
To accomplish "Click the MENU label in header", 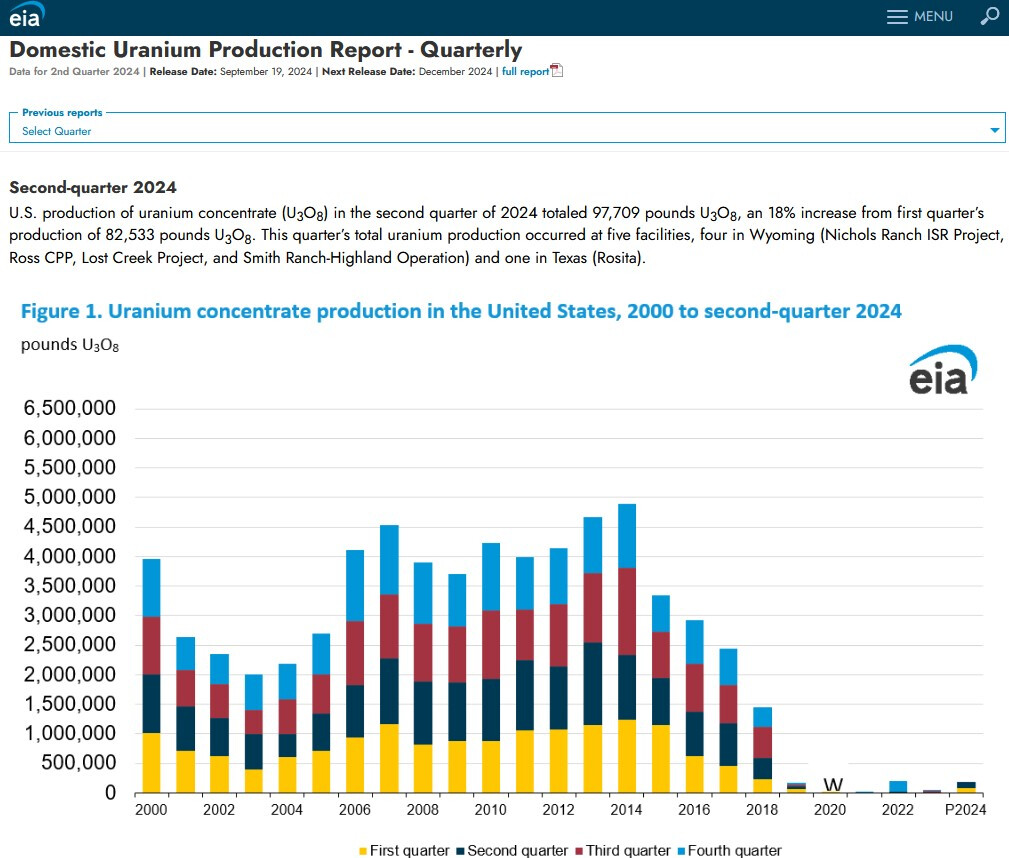I will pyautogui.click(x=933, y=17).
